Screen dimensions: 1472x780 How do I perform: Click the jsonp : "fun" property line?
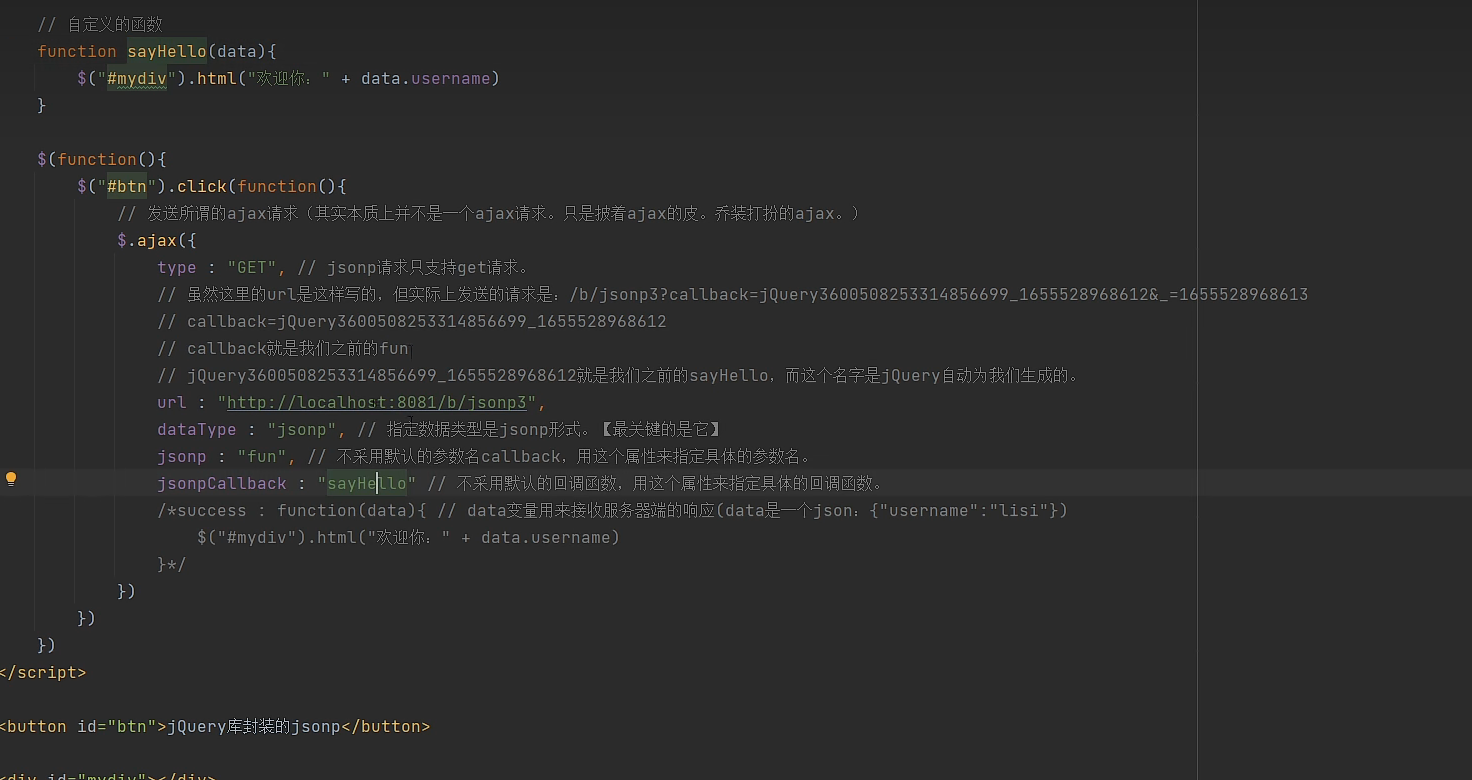220,456
